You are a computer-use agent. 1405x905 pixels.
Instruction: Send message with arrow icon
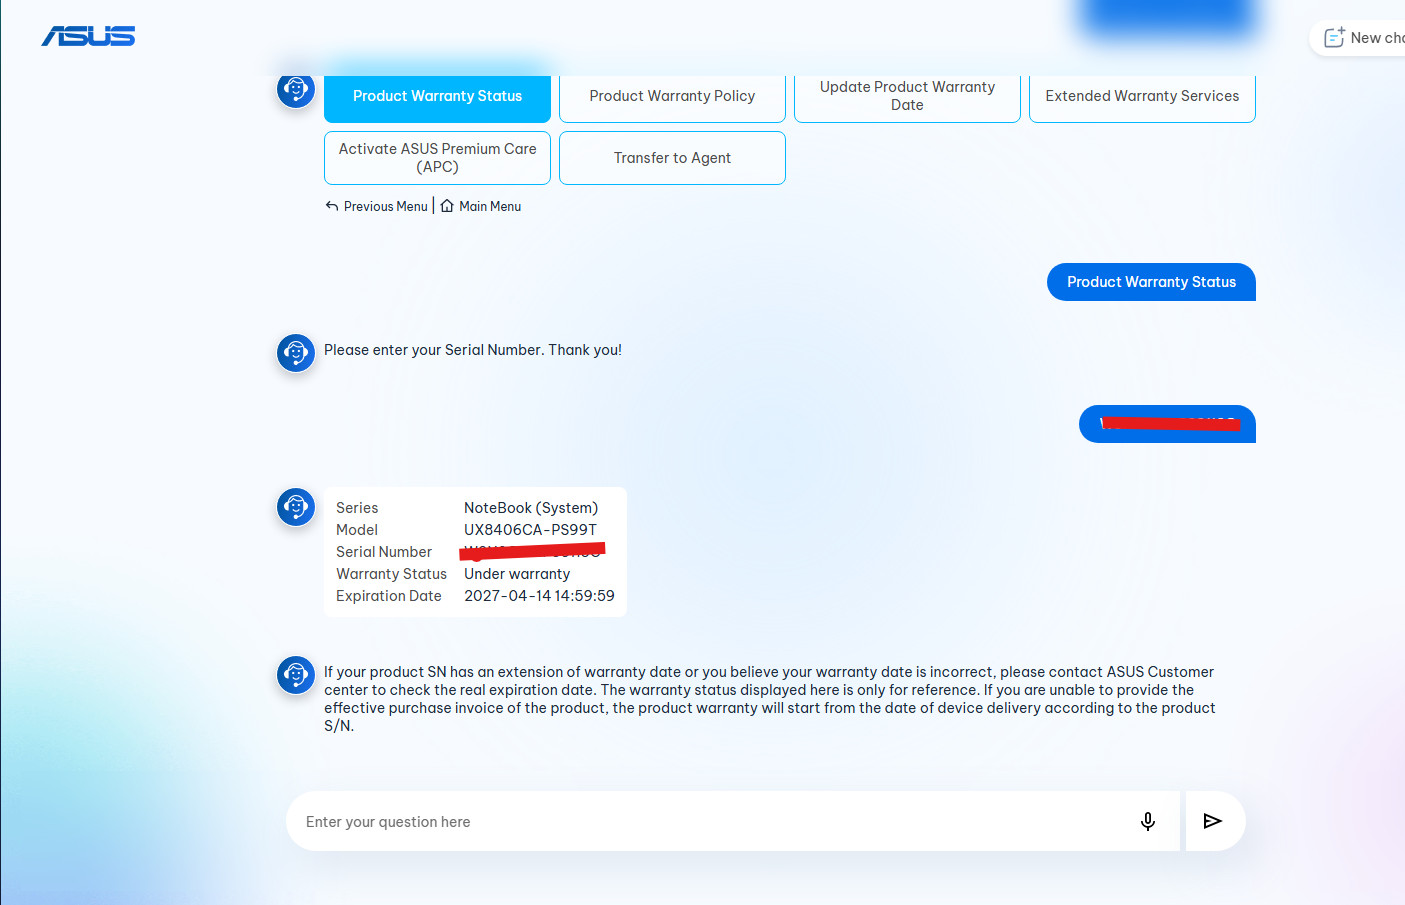[1213, 821]
